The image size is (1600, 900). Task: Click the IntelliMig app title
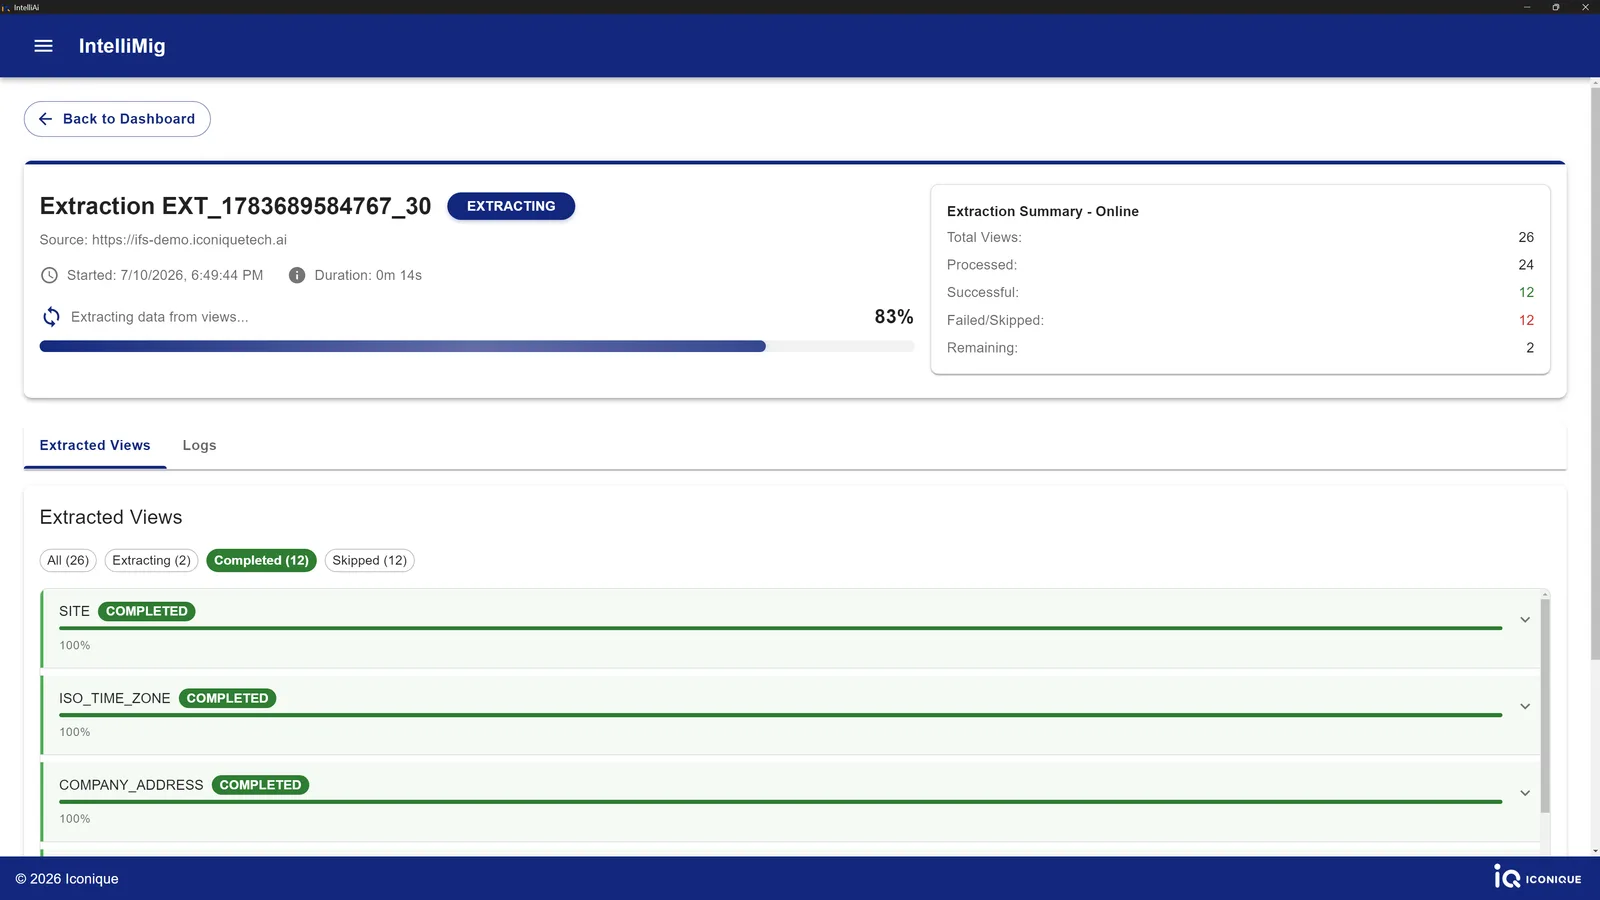(122, 46)
